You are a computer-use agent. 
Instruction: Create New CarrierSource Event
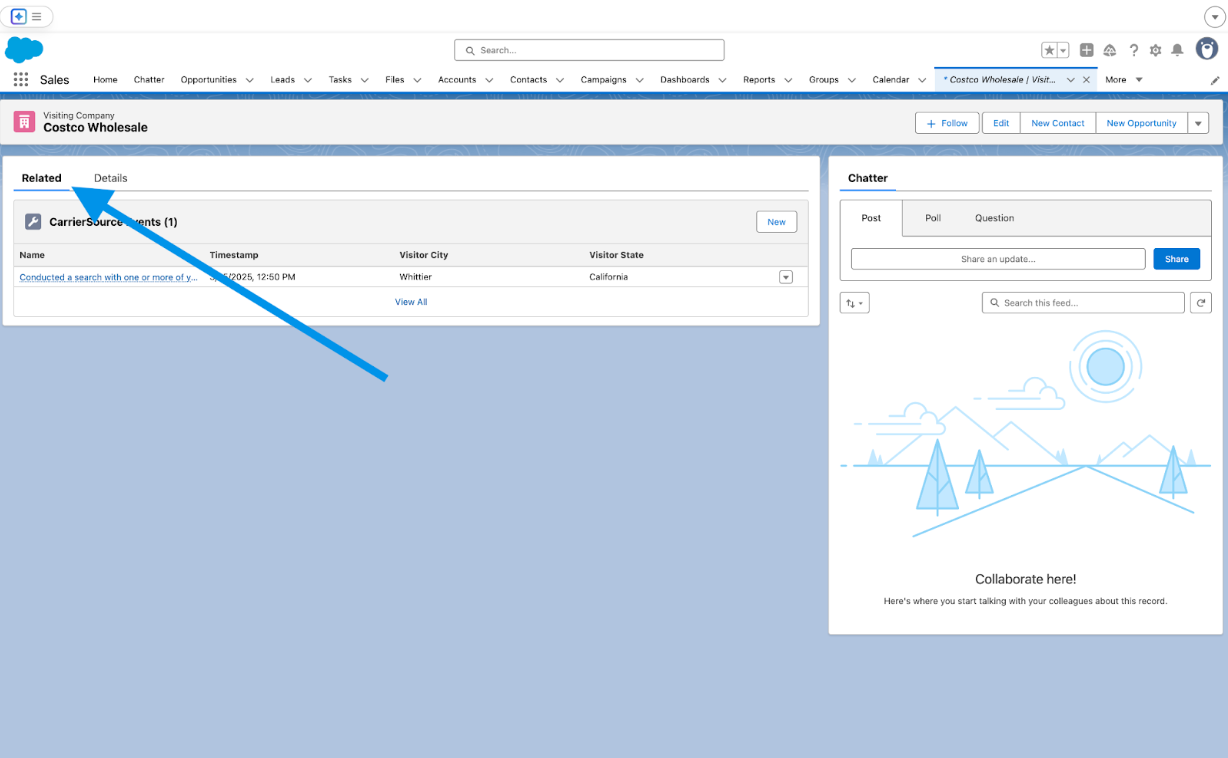(776, 222)
